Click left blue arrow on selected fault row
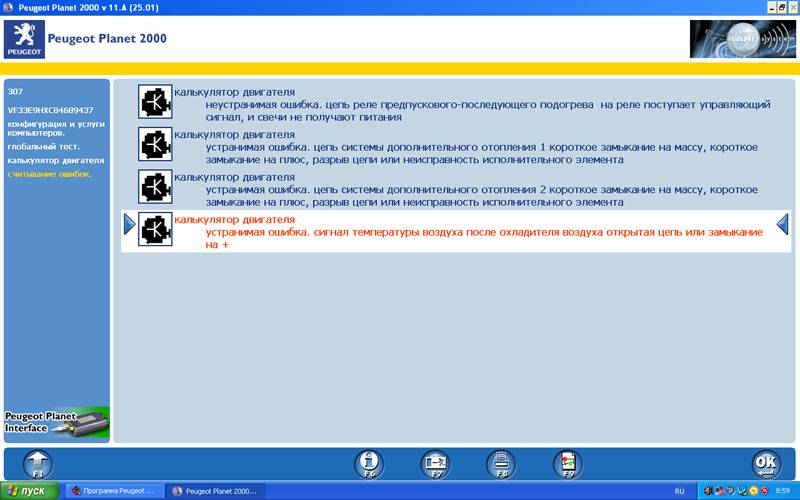 click(x=129, y=226)
